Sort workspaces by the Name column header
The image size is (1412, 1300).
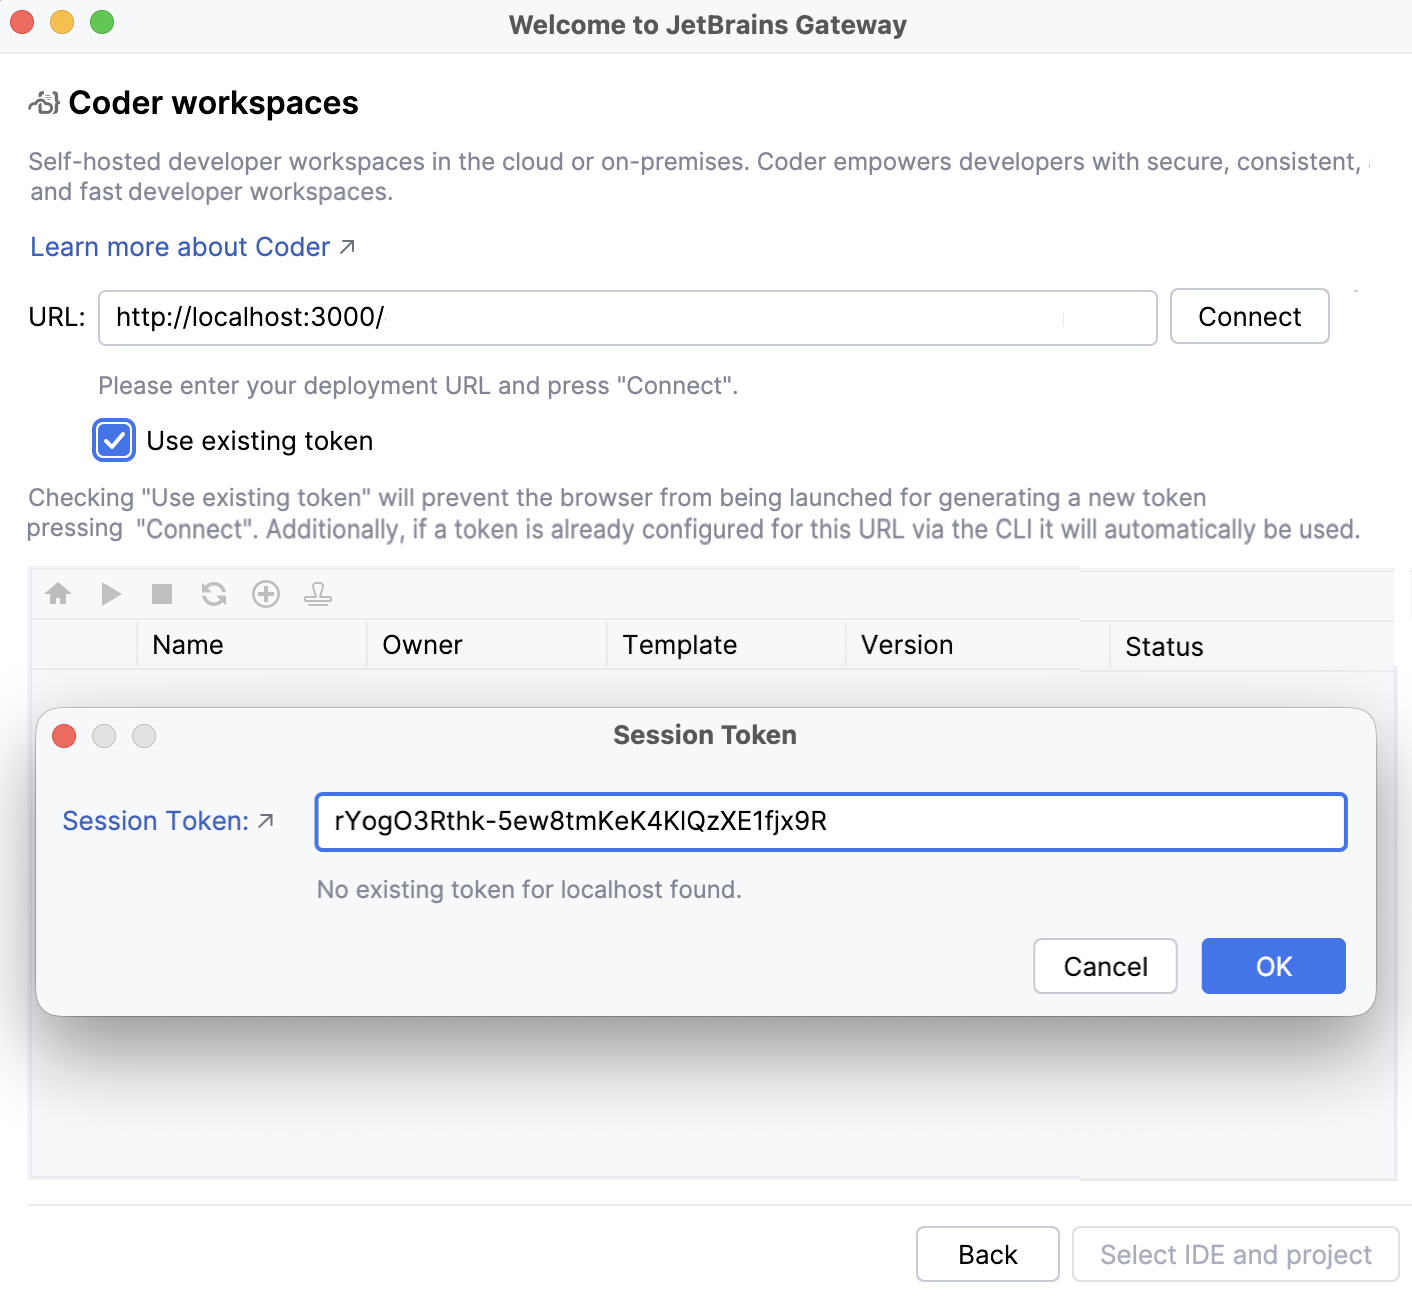click(252, 645)
